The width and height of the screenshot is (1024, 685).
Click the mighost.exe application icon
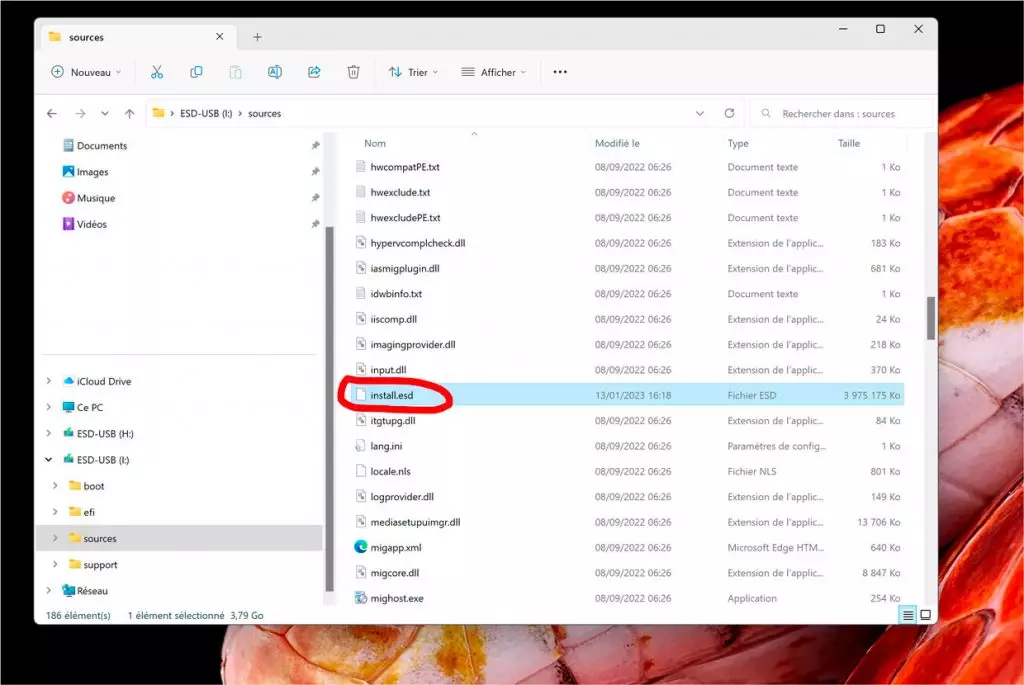tap(360, 597)
